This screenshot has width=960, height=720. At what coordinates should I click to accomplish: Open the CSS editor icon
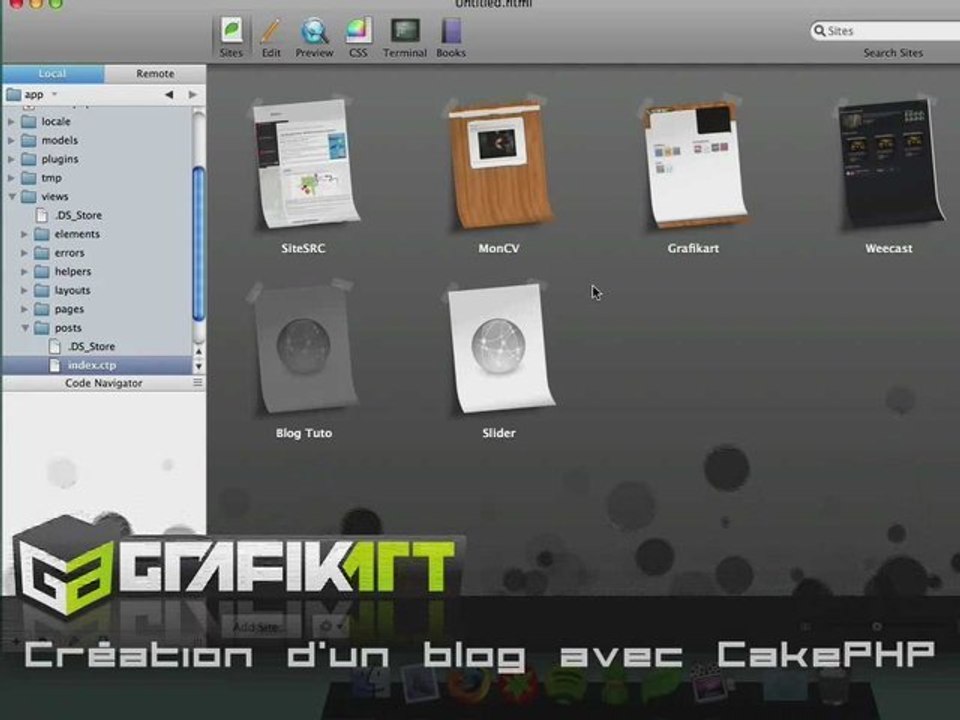point(358,37)
